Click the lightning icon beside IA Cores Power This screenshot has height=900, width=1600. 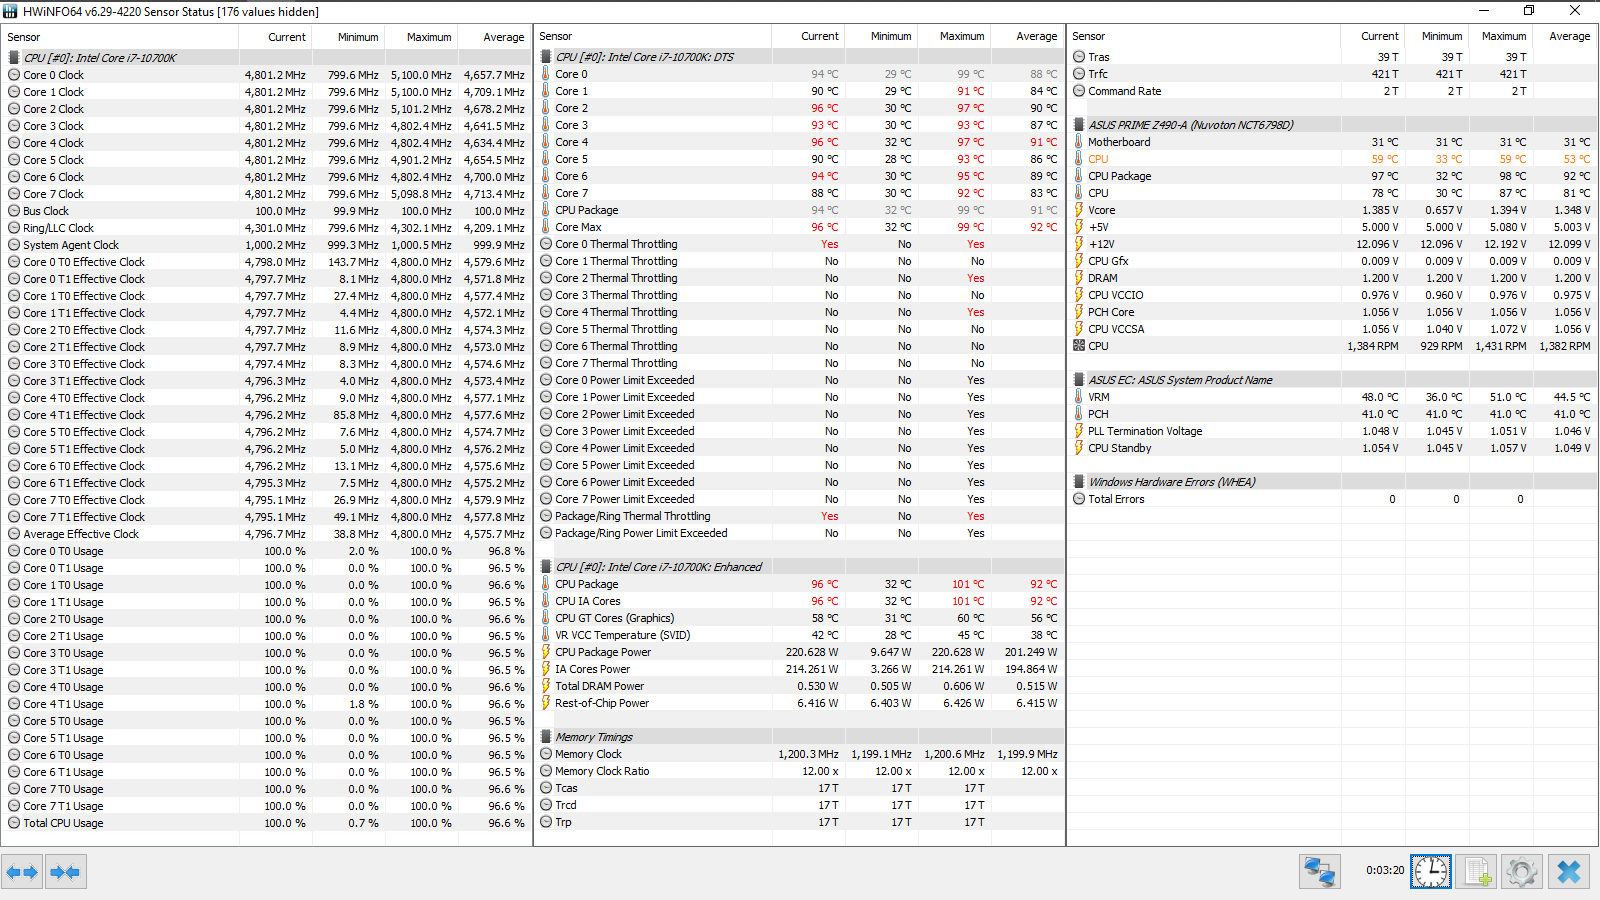pyautogui.click(x=546, y=669)
